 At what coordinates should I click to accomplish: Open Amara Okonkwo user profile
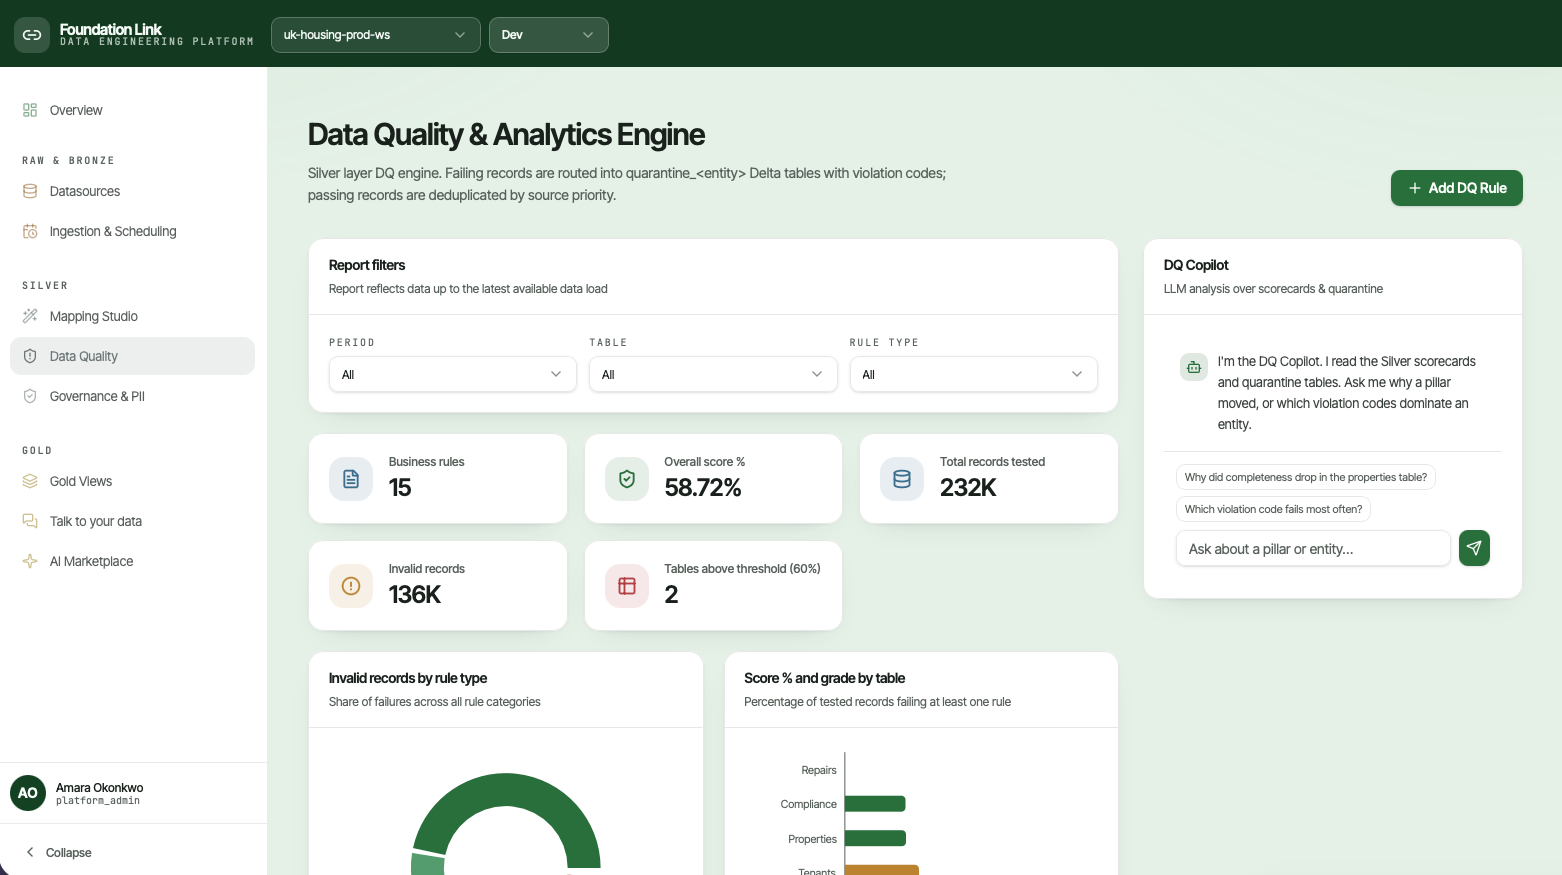pyautogui.click(x=133, y=793)
